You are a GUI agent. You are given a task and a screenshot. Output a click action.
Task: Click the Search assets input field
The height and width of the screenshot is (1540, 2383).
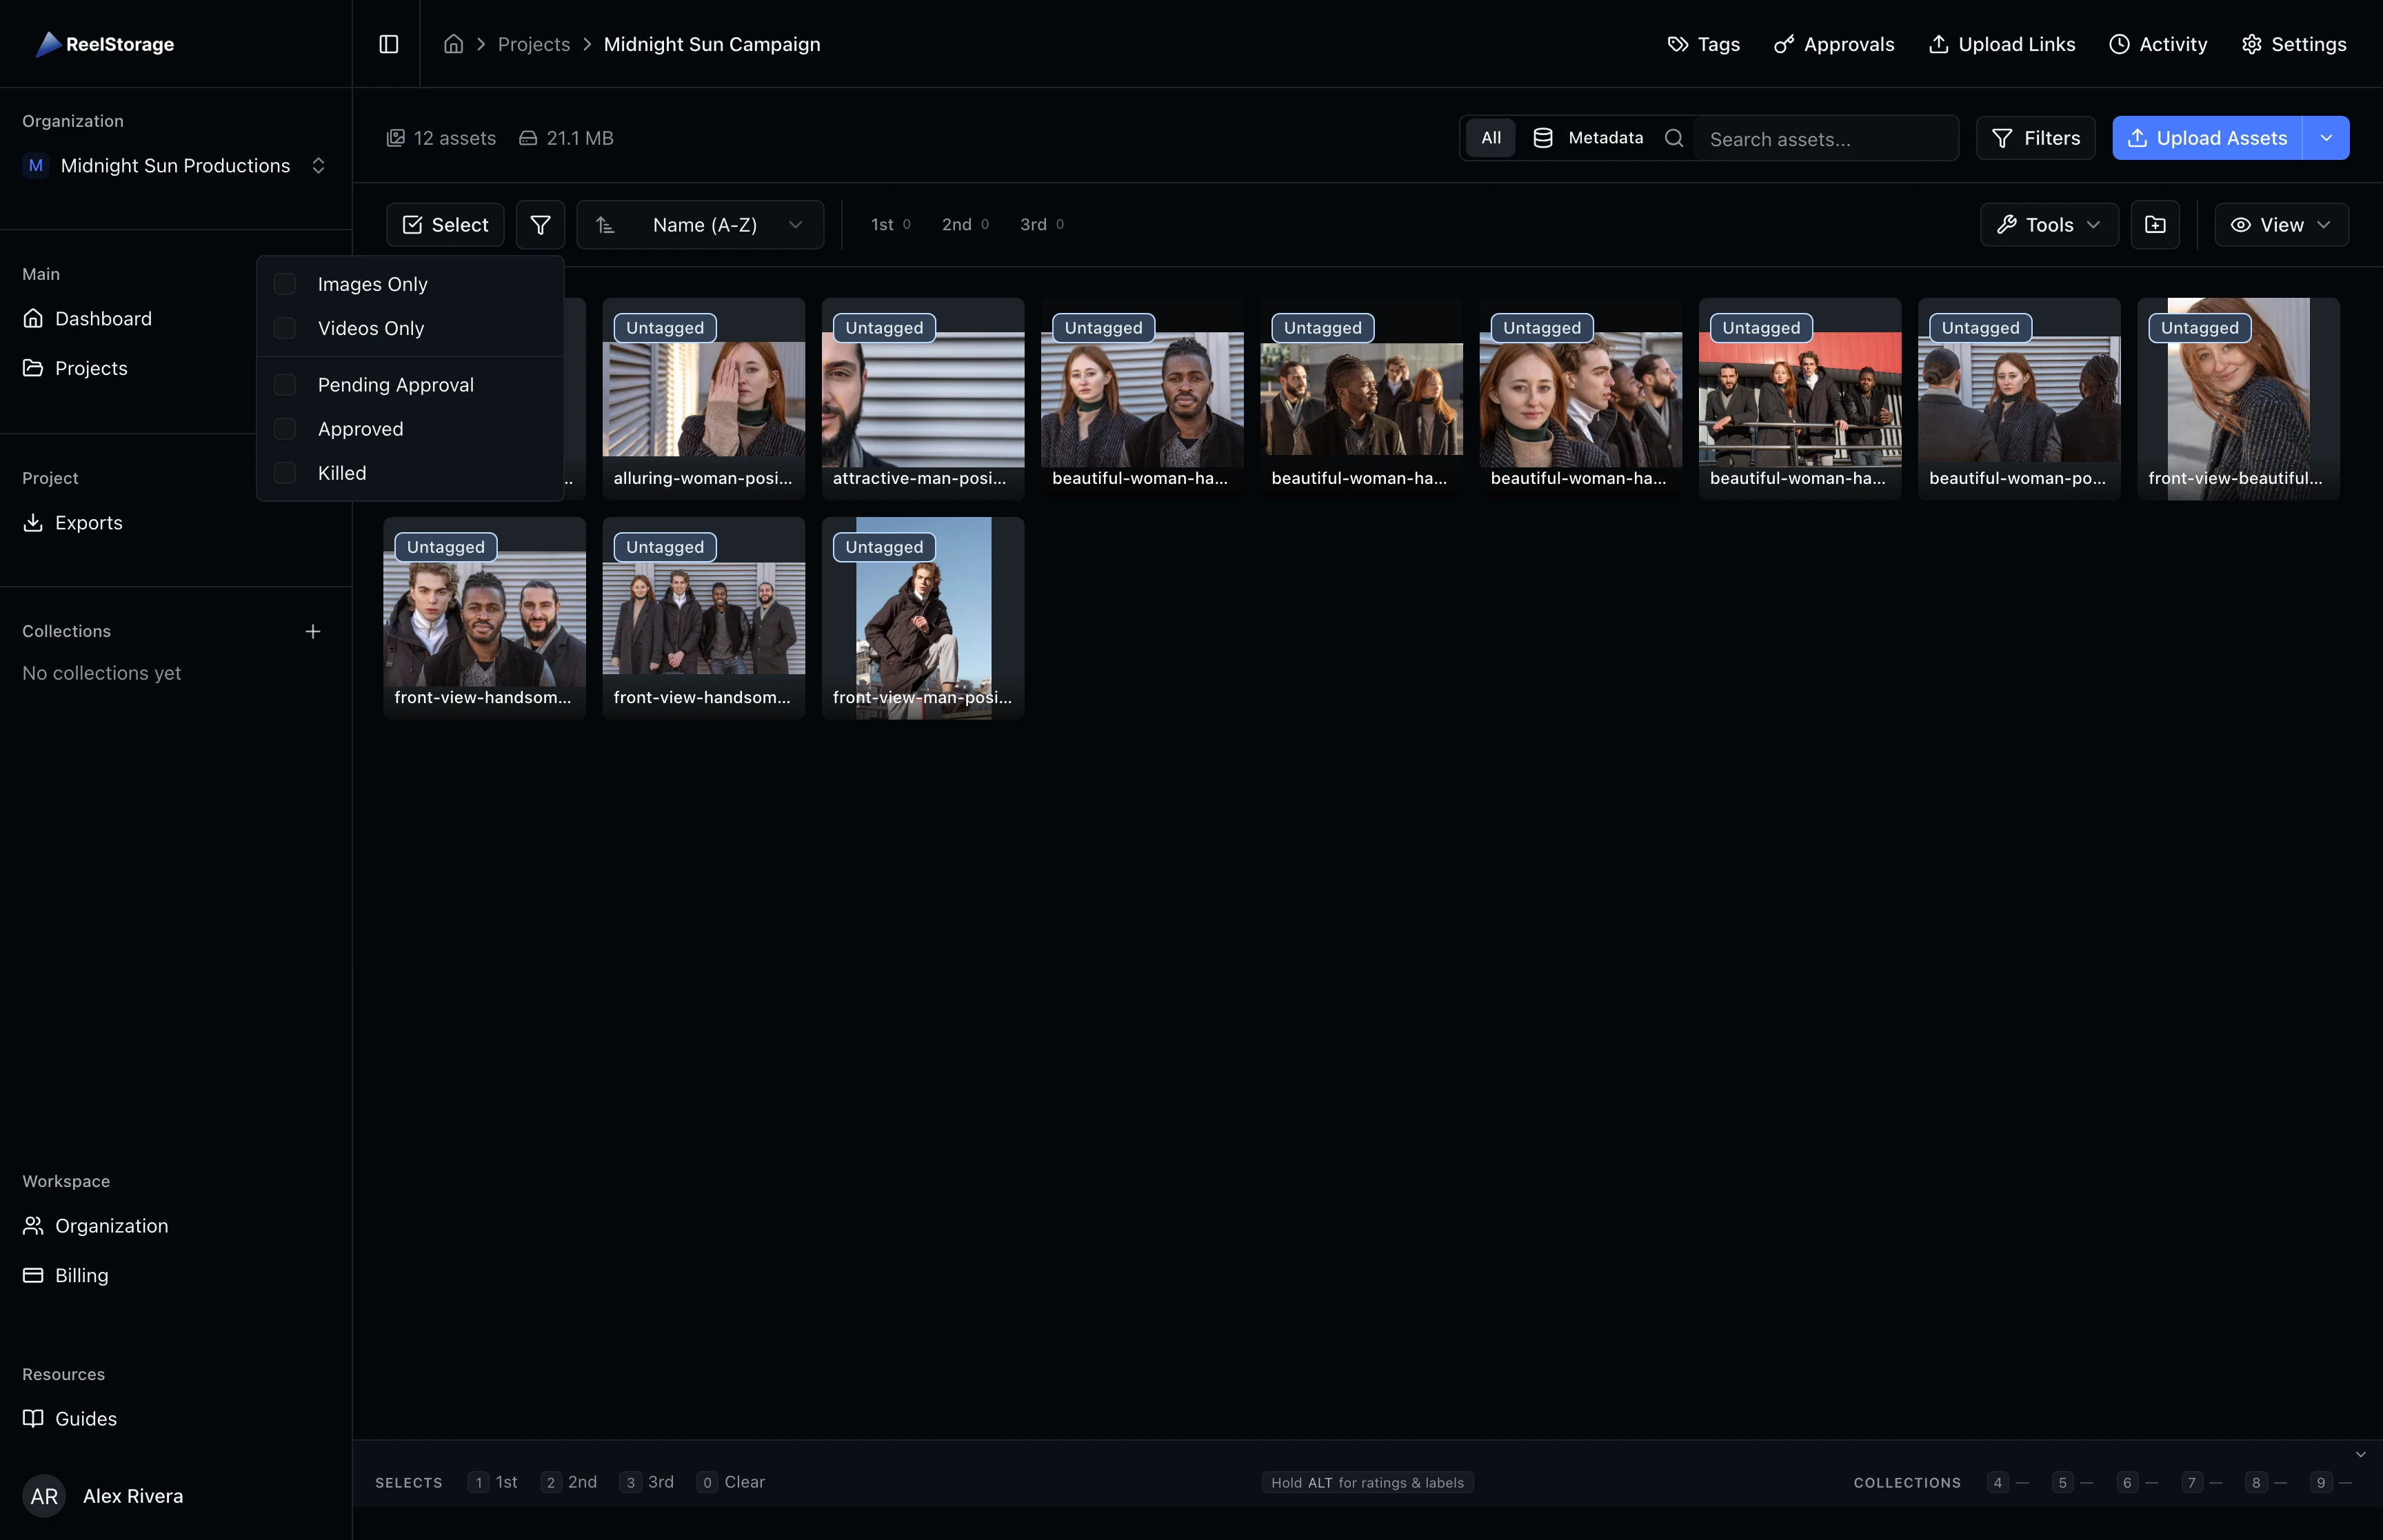(x=1825, y=139)
